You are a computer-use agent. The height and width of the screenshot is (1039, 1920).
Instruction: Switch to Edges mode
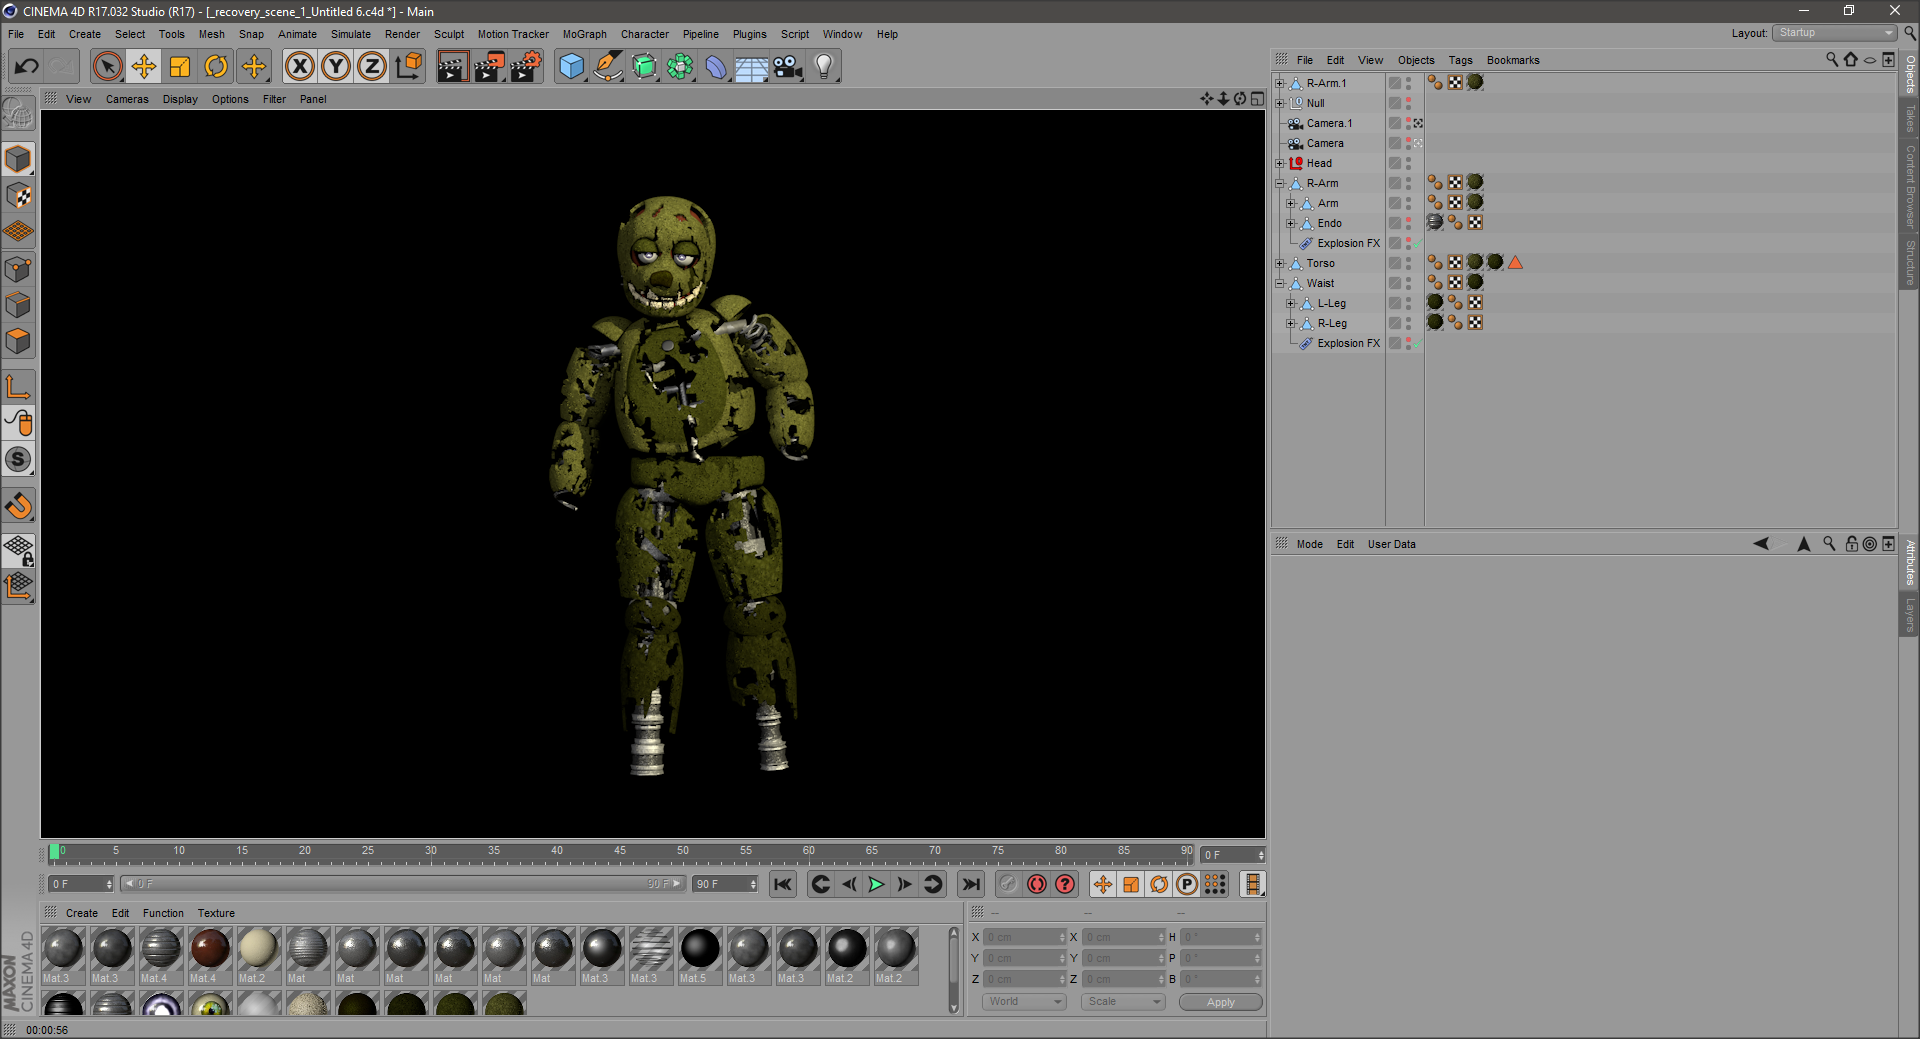tap(18, 305)
